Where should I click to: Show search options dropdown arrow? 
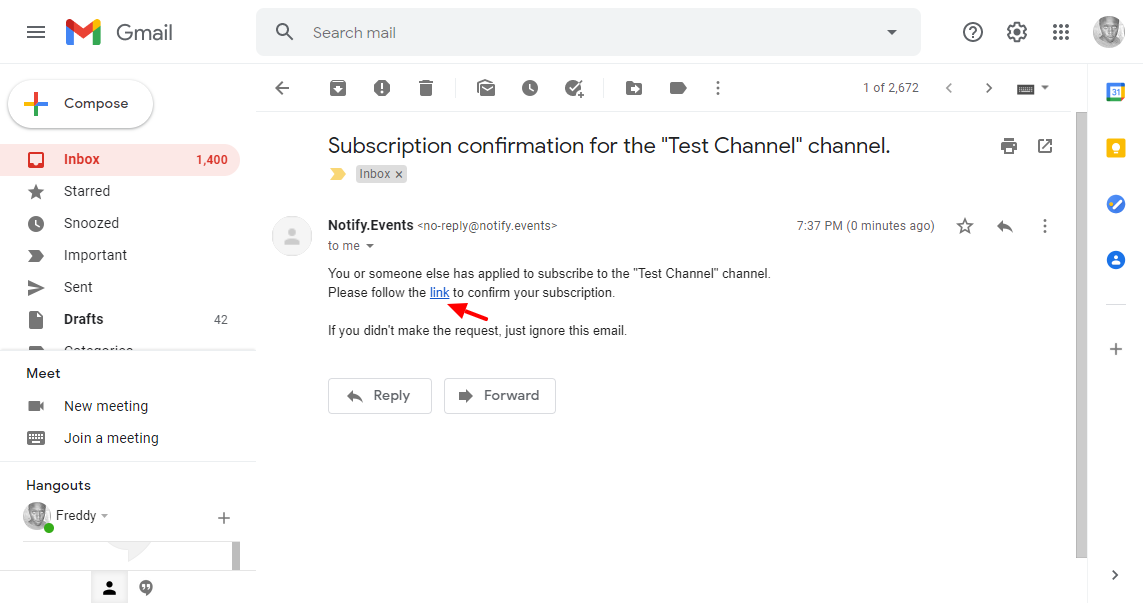pyautogui.click(x=892, y=32)
